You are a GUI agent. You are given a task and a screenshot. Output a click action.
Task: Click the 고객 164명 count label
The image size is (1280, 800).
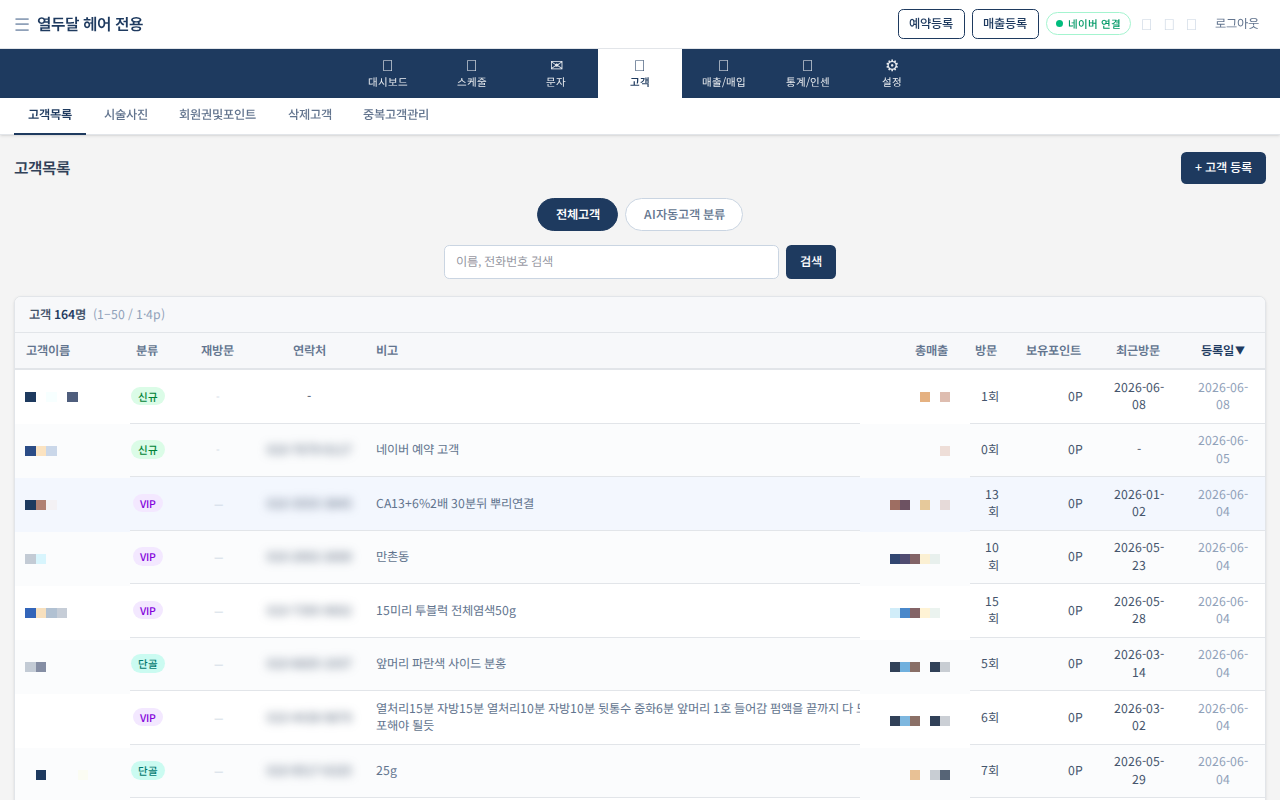pyautogui.click(x=57, y=315)
